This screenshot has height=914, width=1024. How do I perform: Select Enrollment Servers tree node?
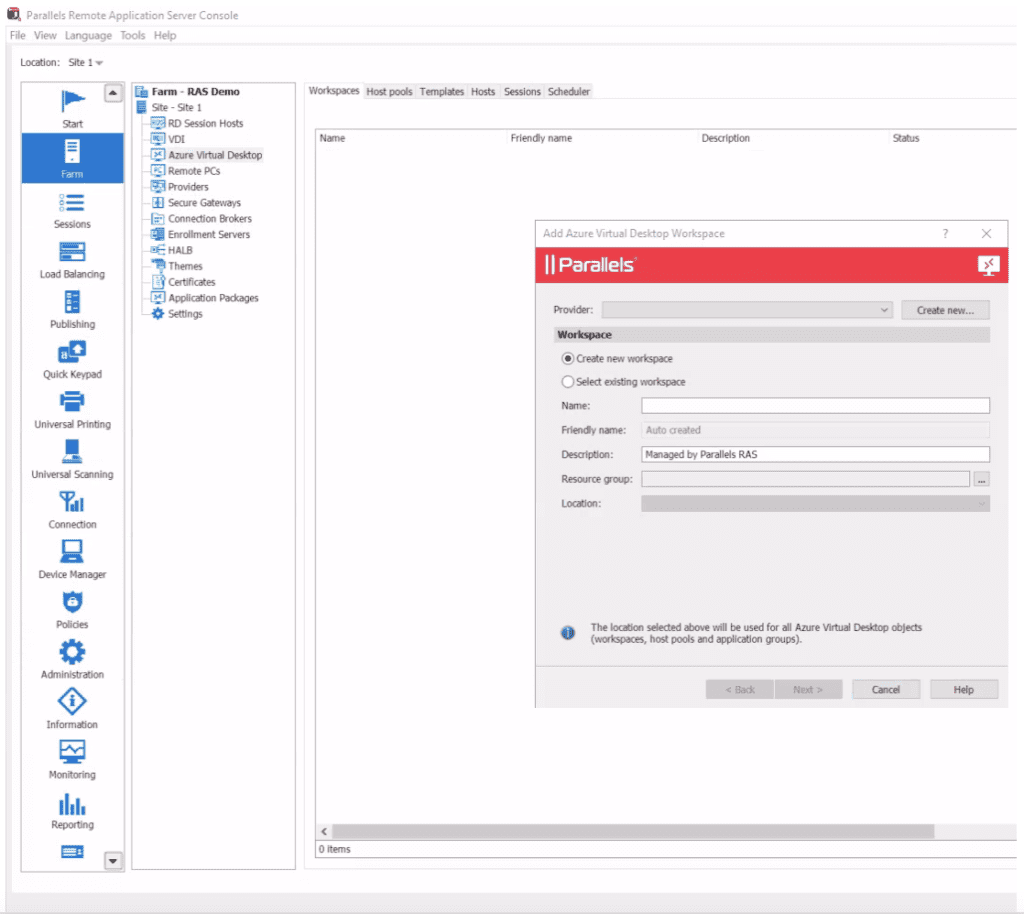click(209, 234)
